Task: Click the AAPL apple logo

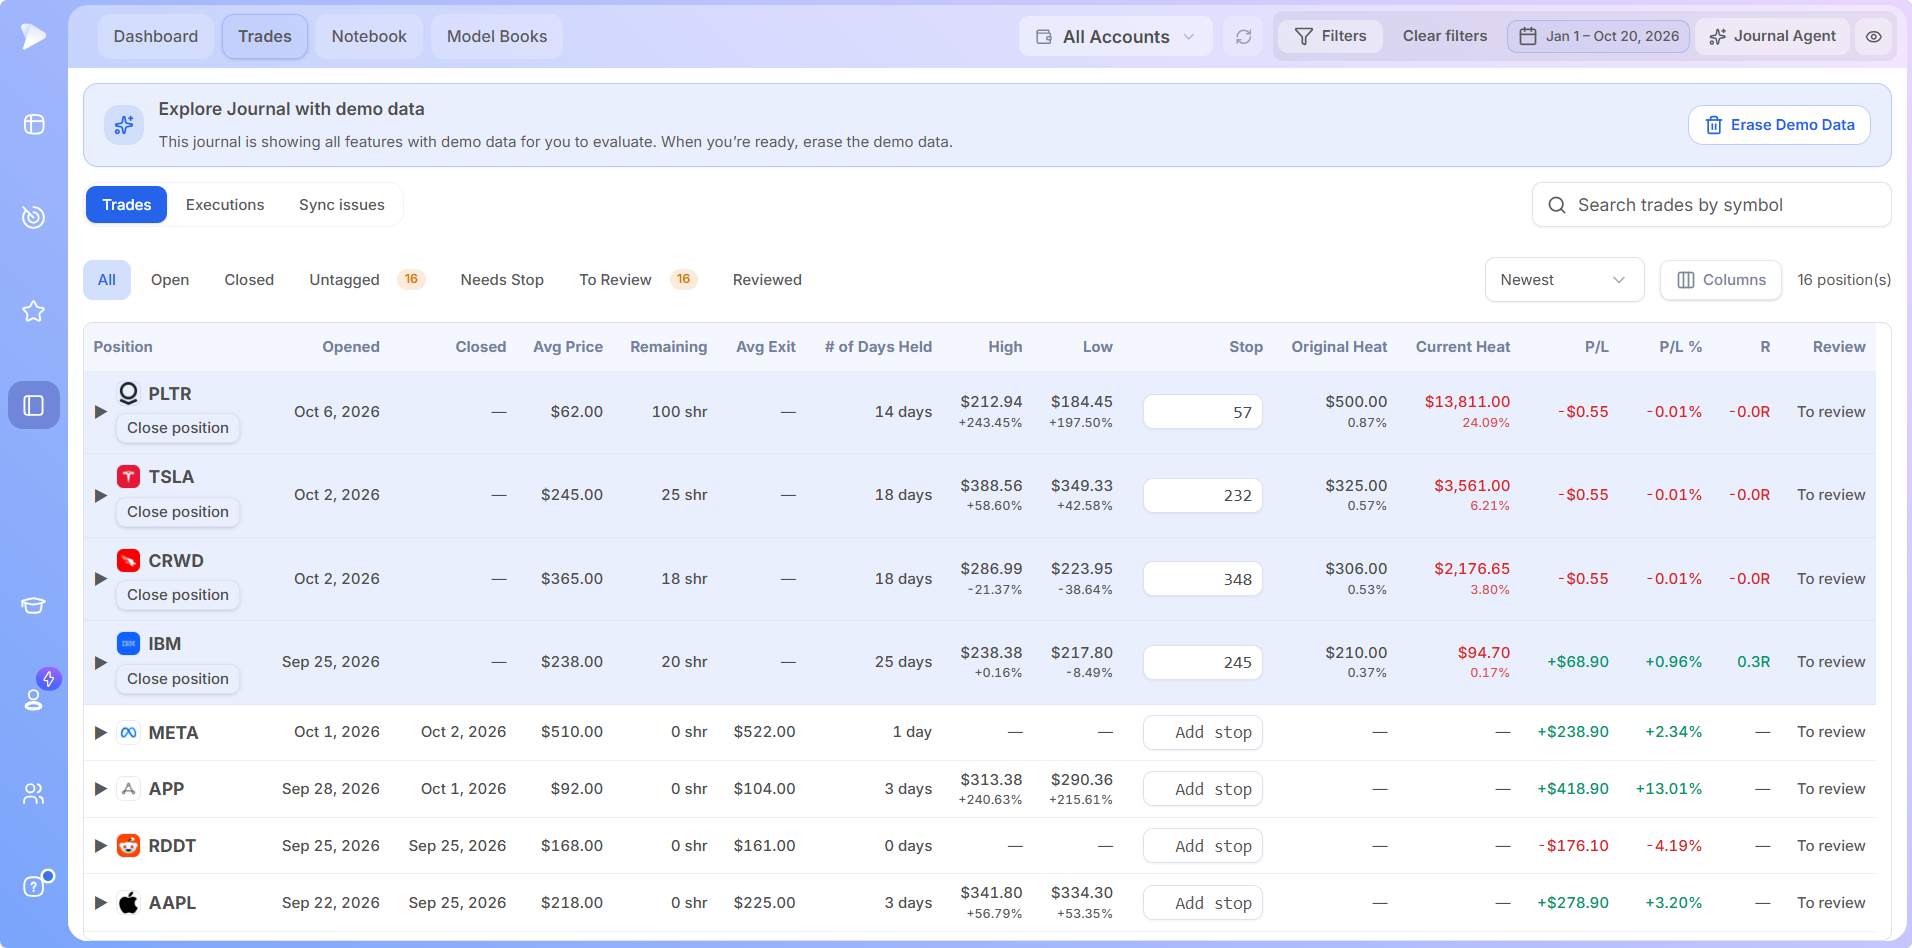Action: pos(128,902)
